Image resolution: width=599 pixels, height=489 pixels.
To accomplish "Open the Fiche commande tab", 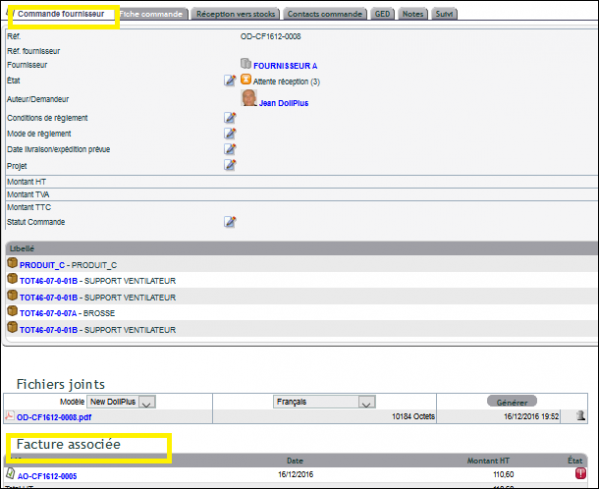I will pos(151,14).
